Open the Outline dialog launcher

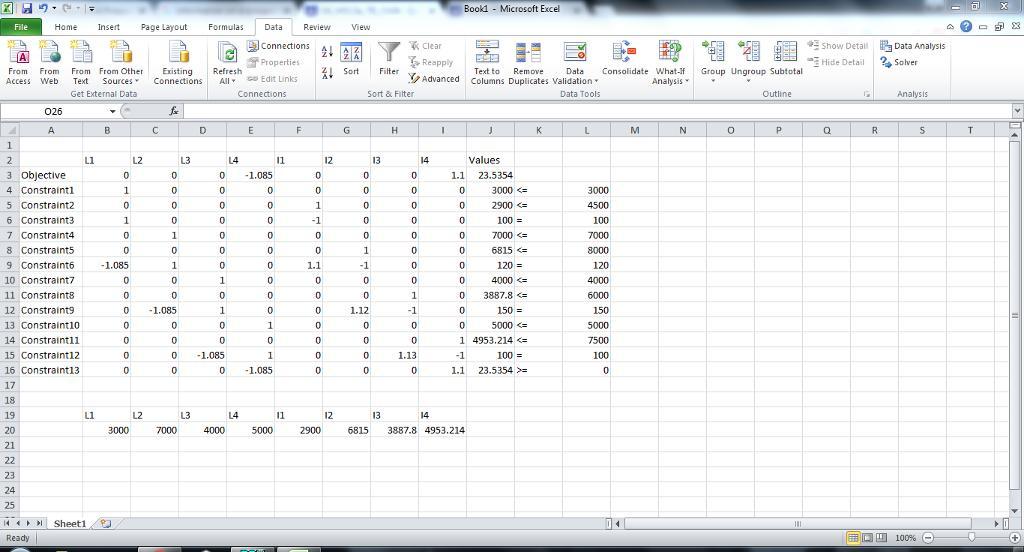867,94
